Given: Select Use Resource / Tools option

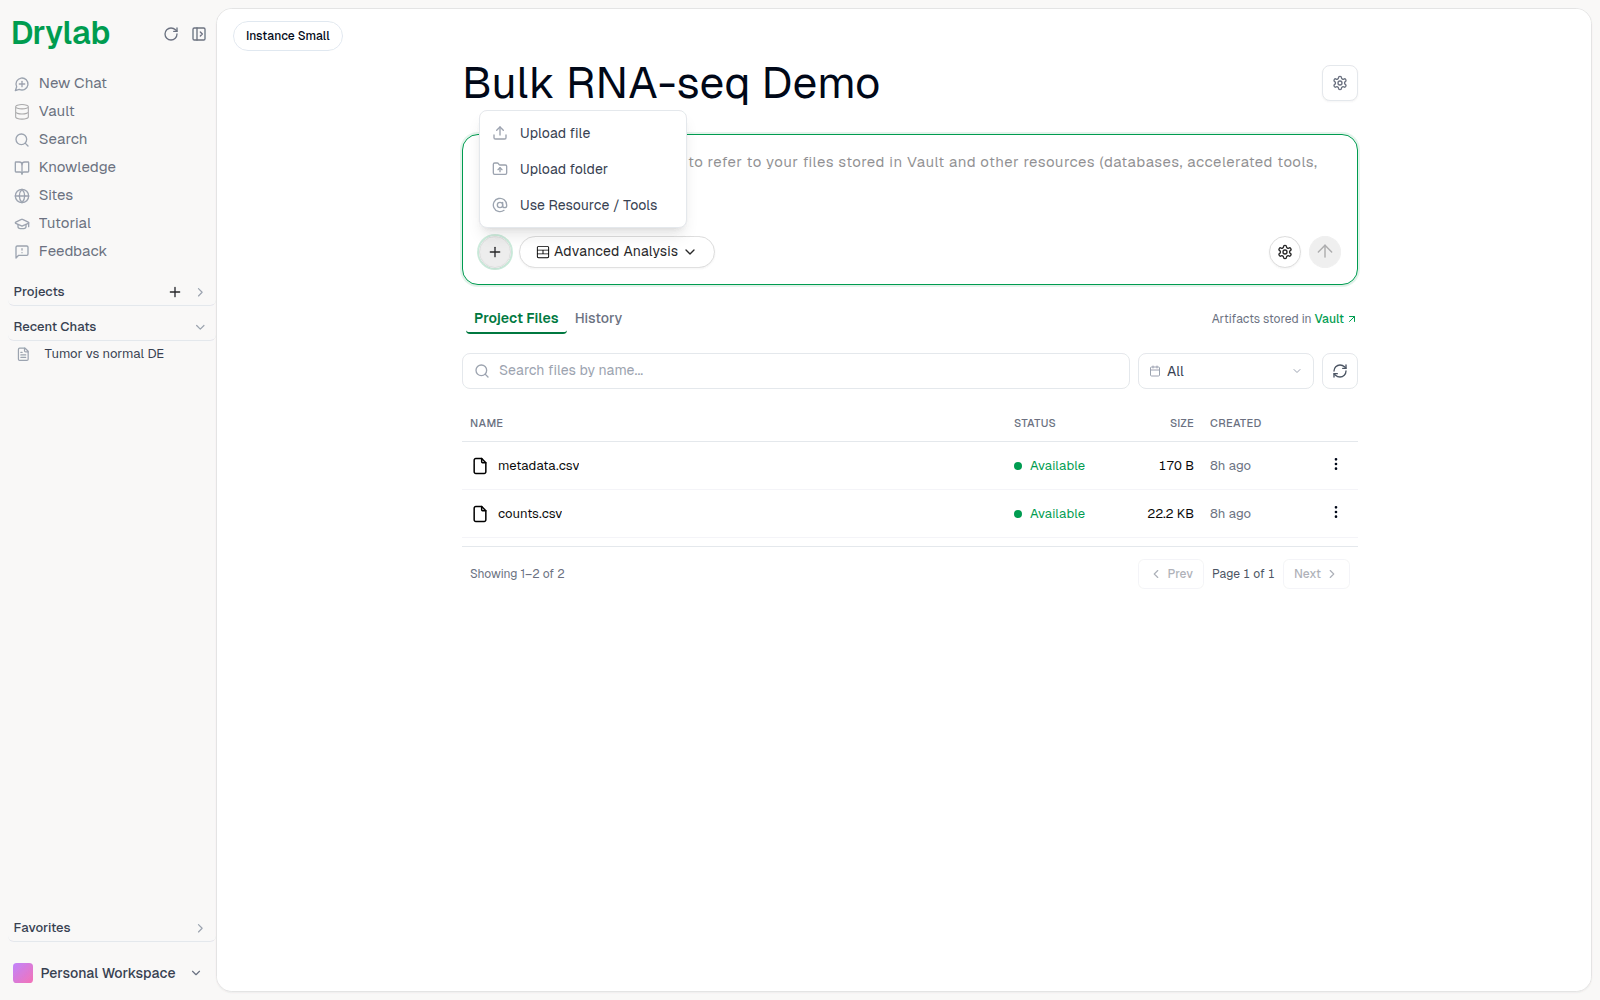Looking at the screenshot, I should [x=583, y=205].
